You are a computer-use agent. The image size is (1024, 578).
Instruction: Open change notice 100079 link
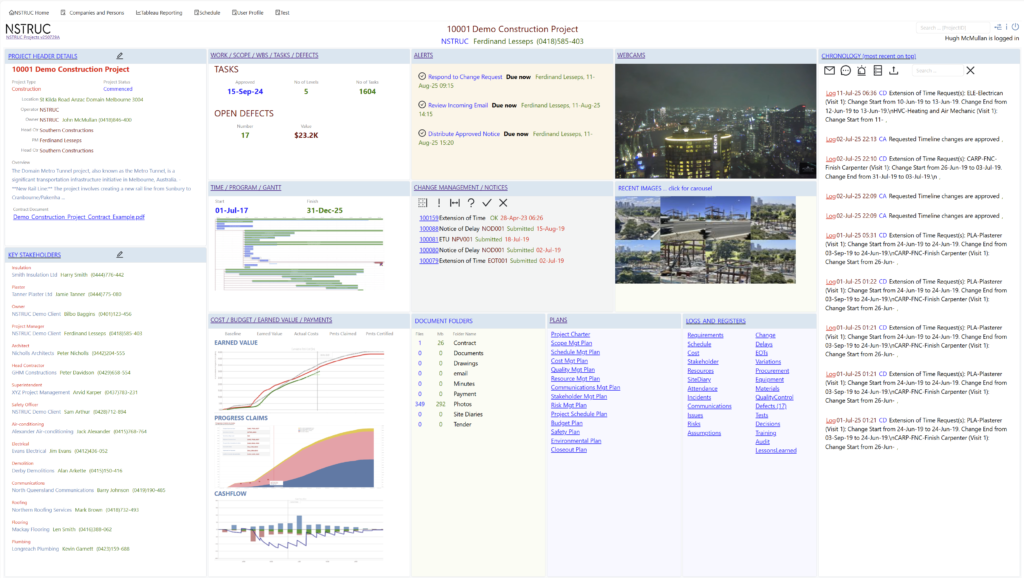[428, 261]
